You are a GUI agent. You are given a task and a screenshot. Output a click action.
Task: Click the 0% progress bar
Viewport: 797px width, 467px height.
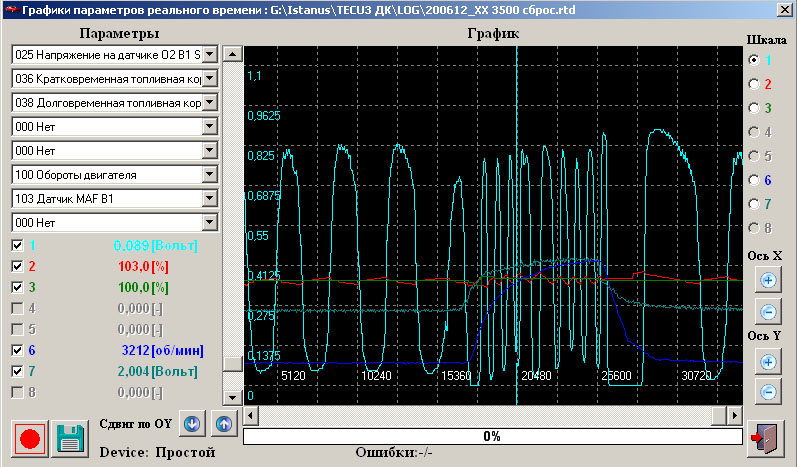click(x=491, y=436)
